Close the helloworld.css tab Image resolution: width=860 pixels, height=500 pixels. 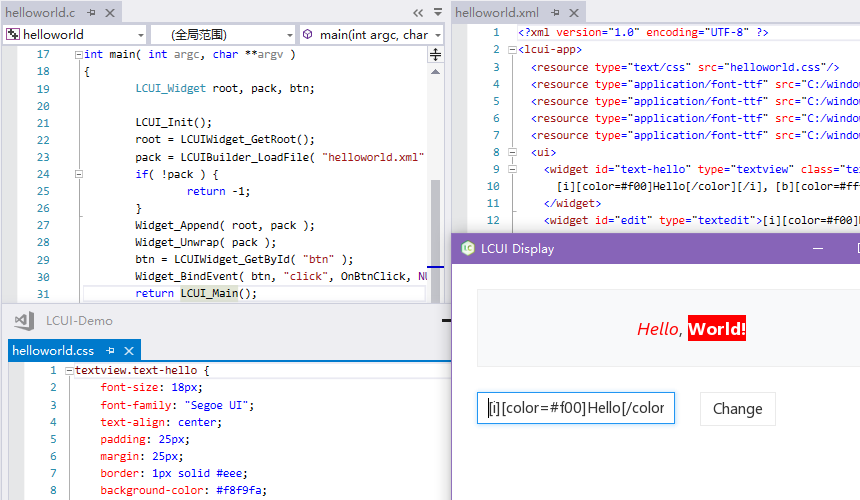tap(129, 351)
